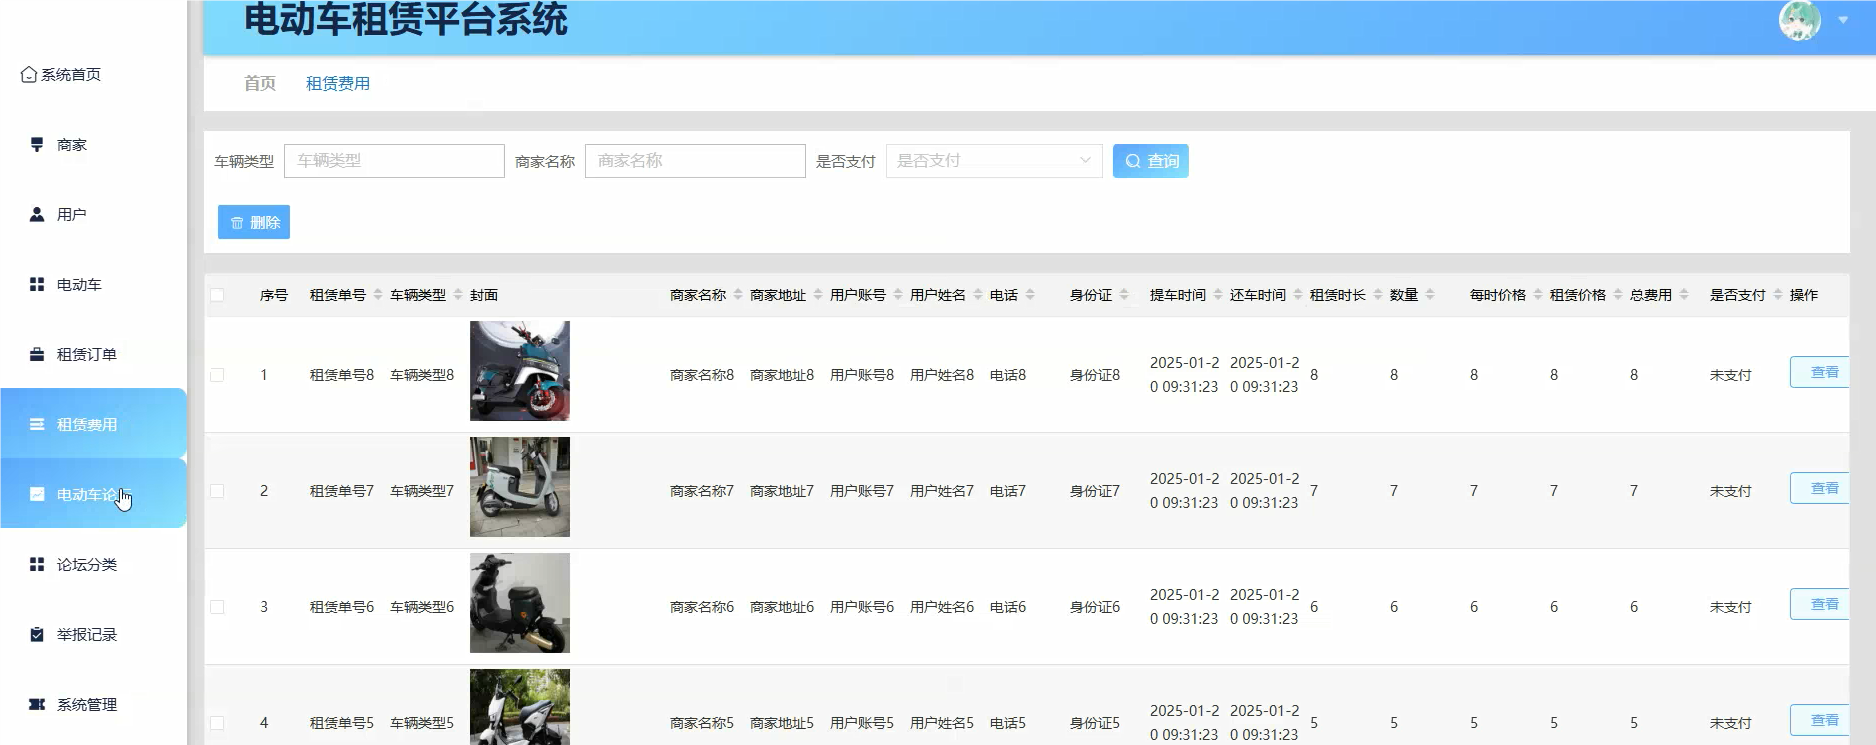Screen dimensions: 1876x745
Task: Click the 系统管理 icon in sidebar
Action: 37,705
